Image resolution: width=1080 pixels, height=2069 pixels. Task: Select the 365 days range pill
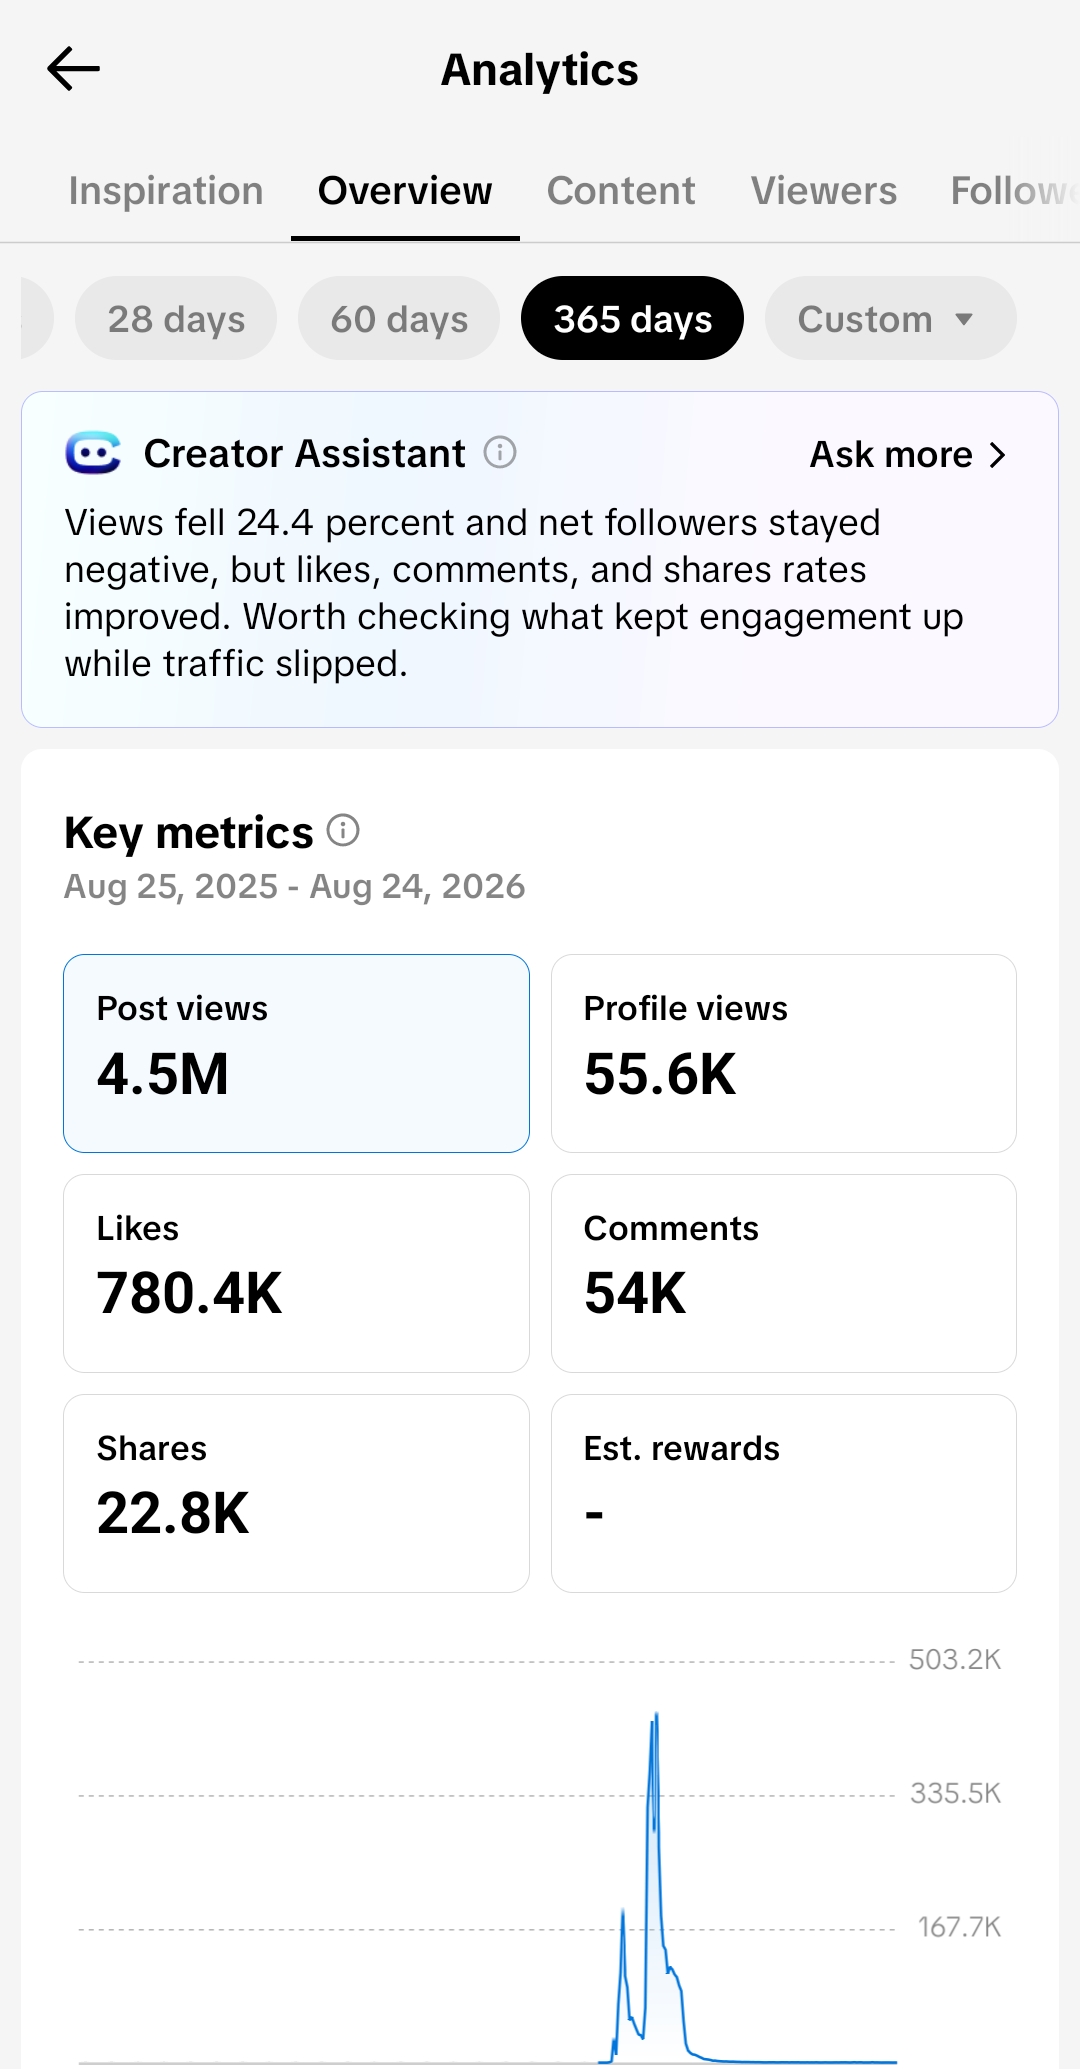632,319
